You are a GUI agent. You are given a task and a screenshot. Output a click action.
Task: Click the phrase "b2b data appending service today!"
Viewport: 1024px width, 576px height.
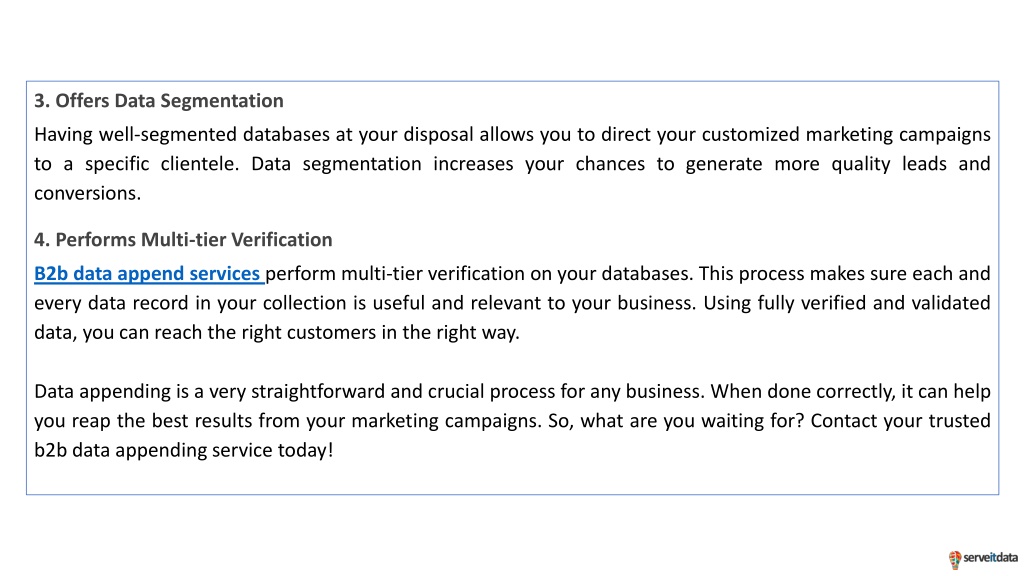click(x=184, y=450)
